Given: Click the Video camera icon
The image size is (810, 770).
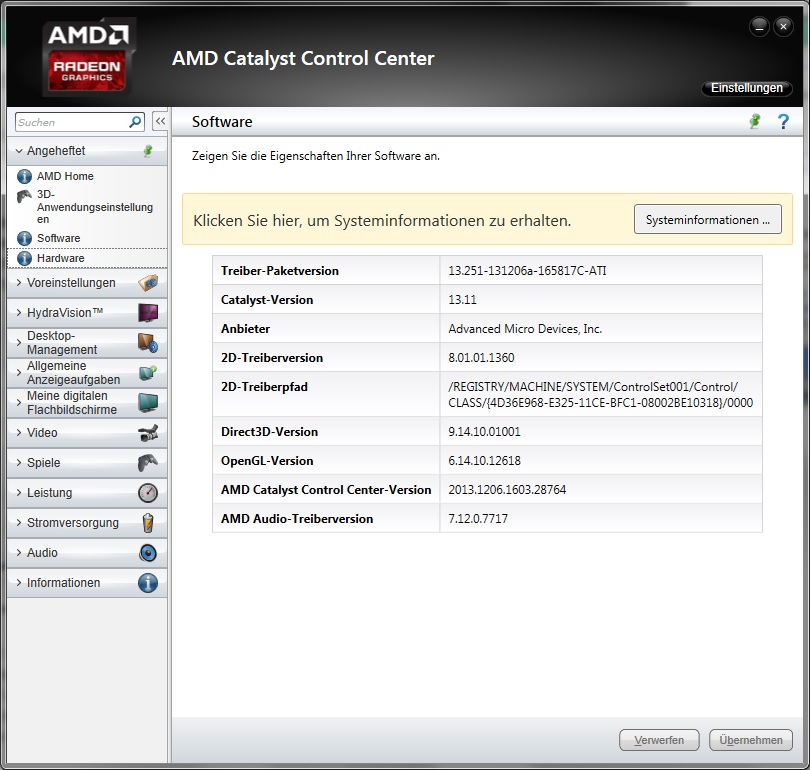Looking at the screenshot, I should 148,433.
